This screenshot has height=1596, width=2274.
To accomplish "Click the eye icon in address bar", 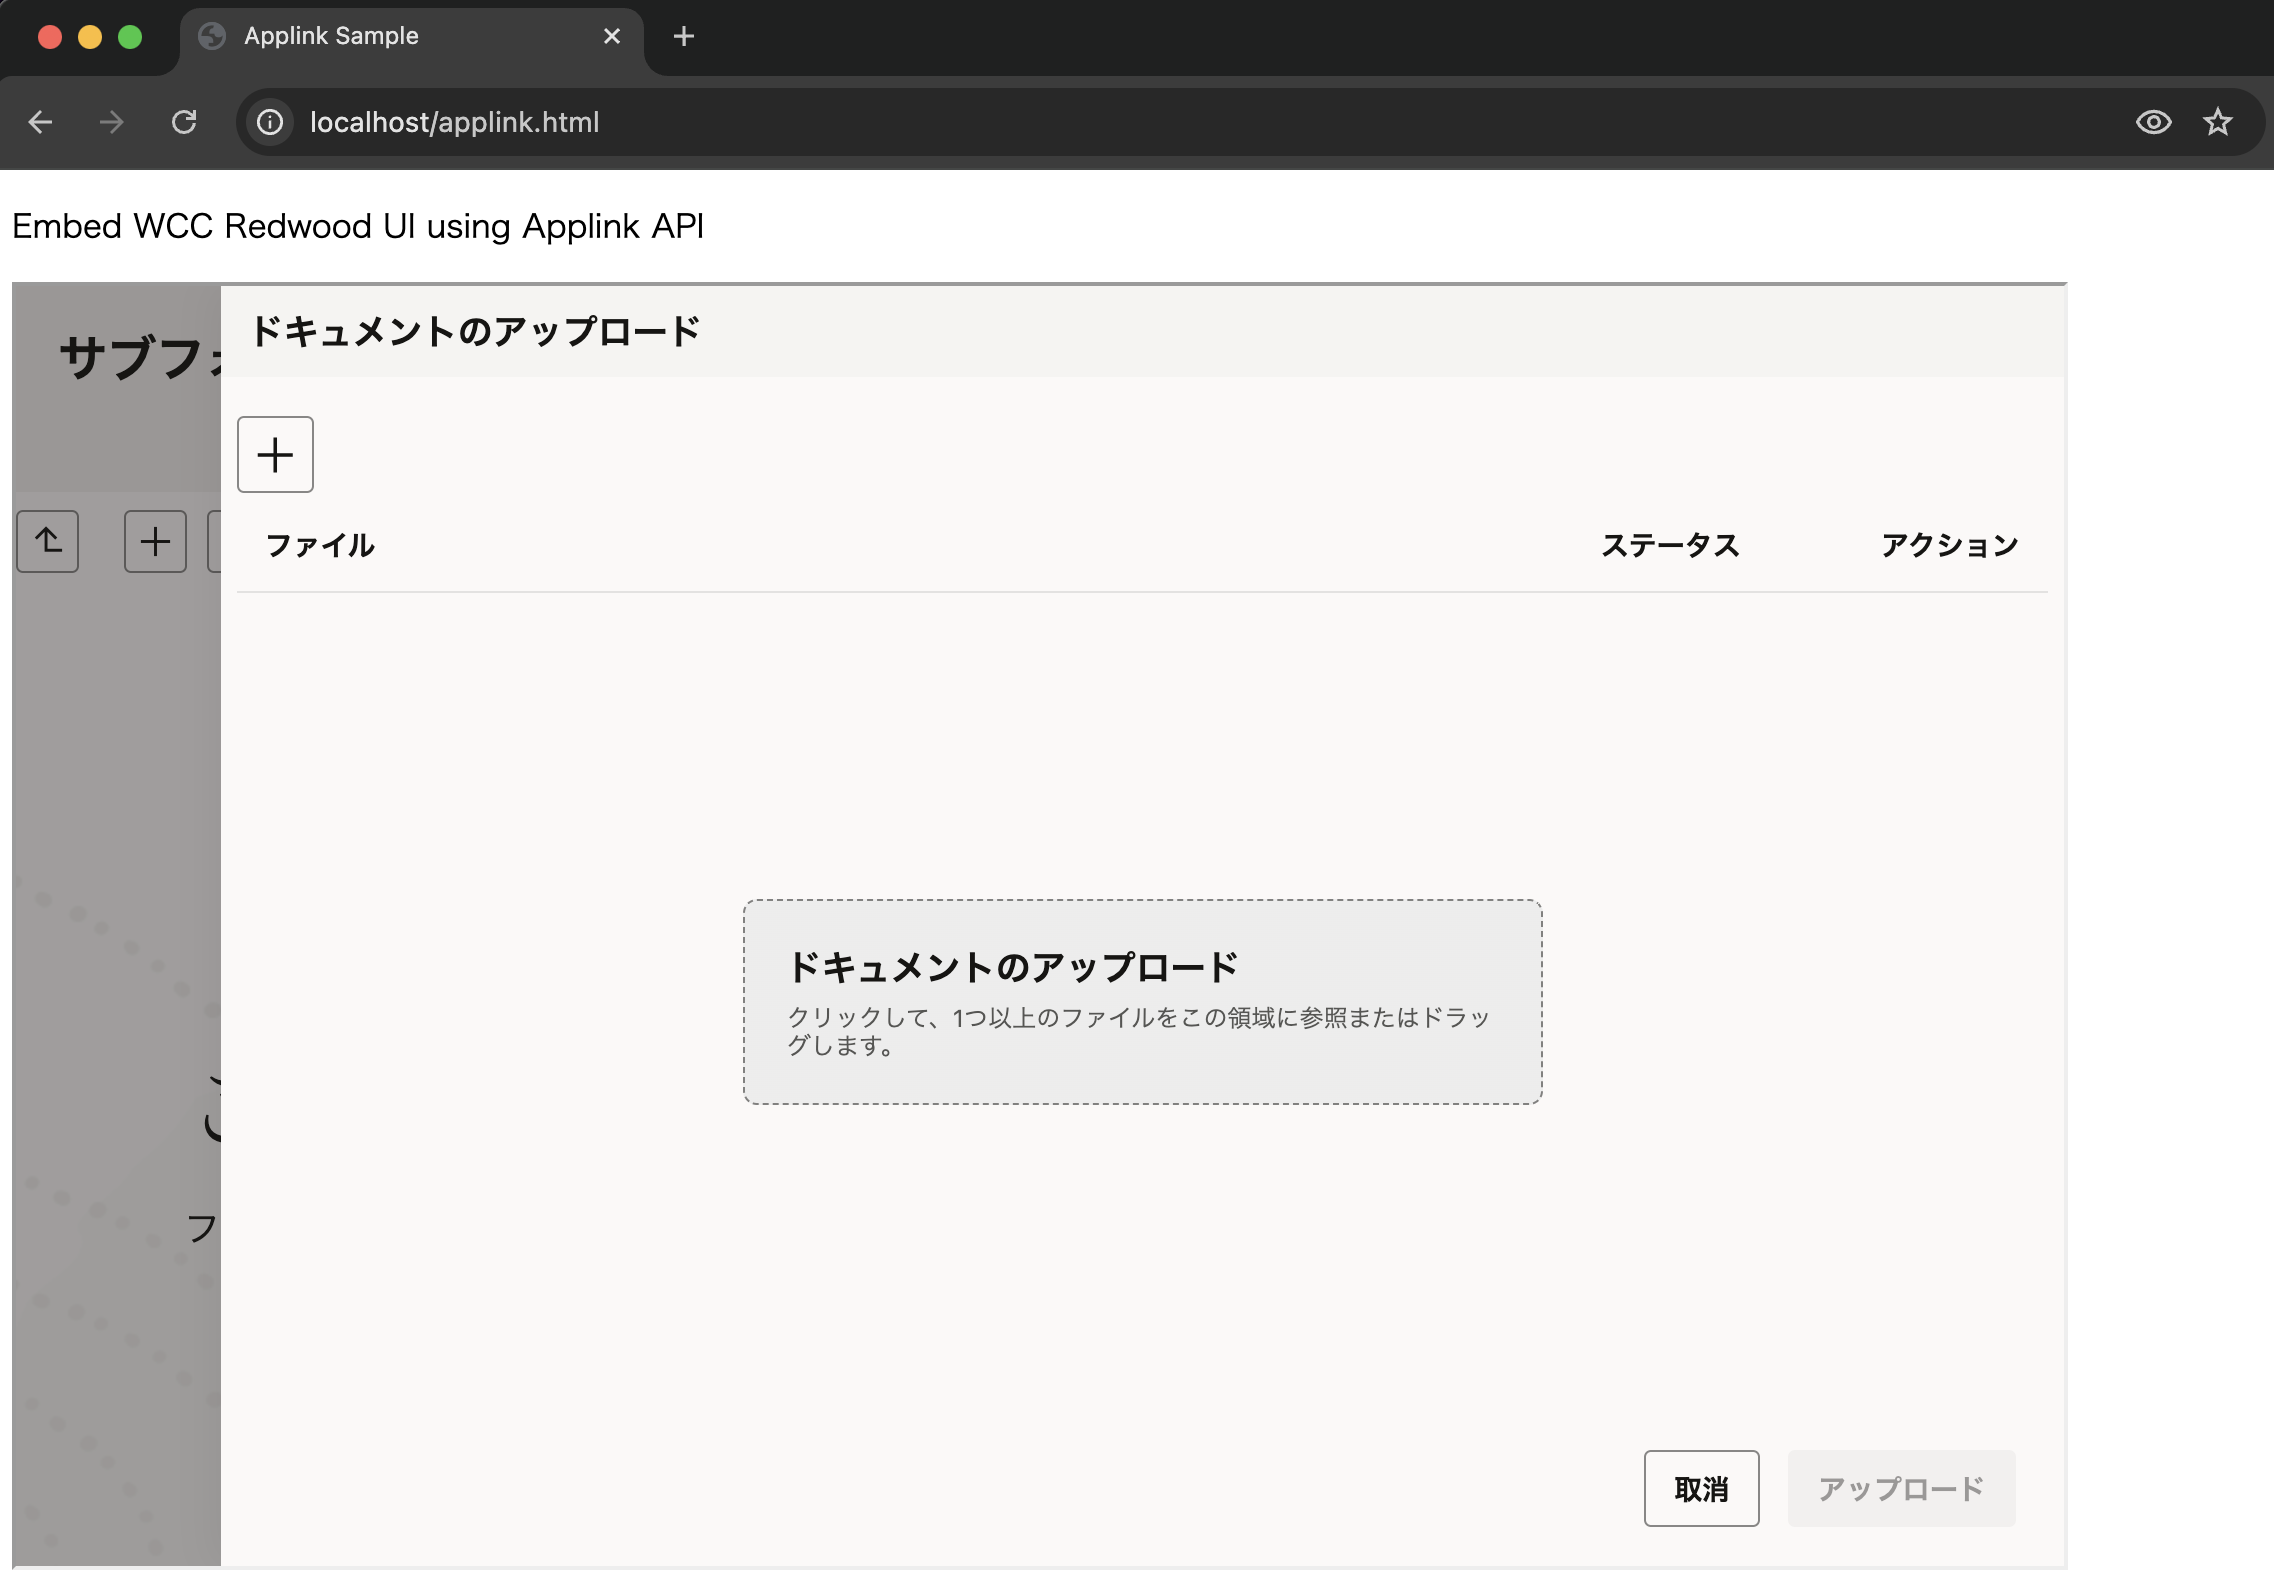I will (x=2153, y=122).
